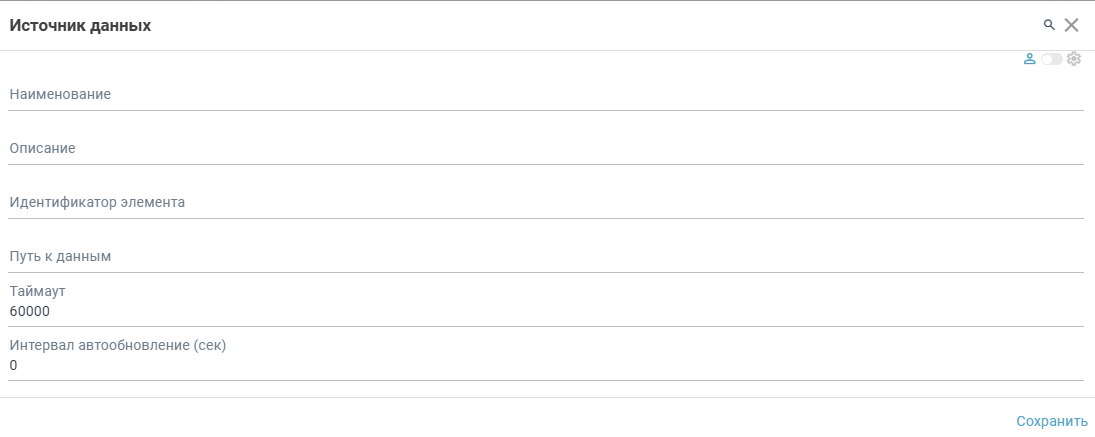Click empty header bar beside the title
Viewport: 1095px width, 437px height.
pos(600,26)
